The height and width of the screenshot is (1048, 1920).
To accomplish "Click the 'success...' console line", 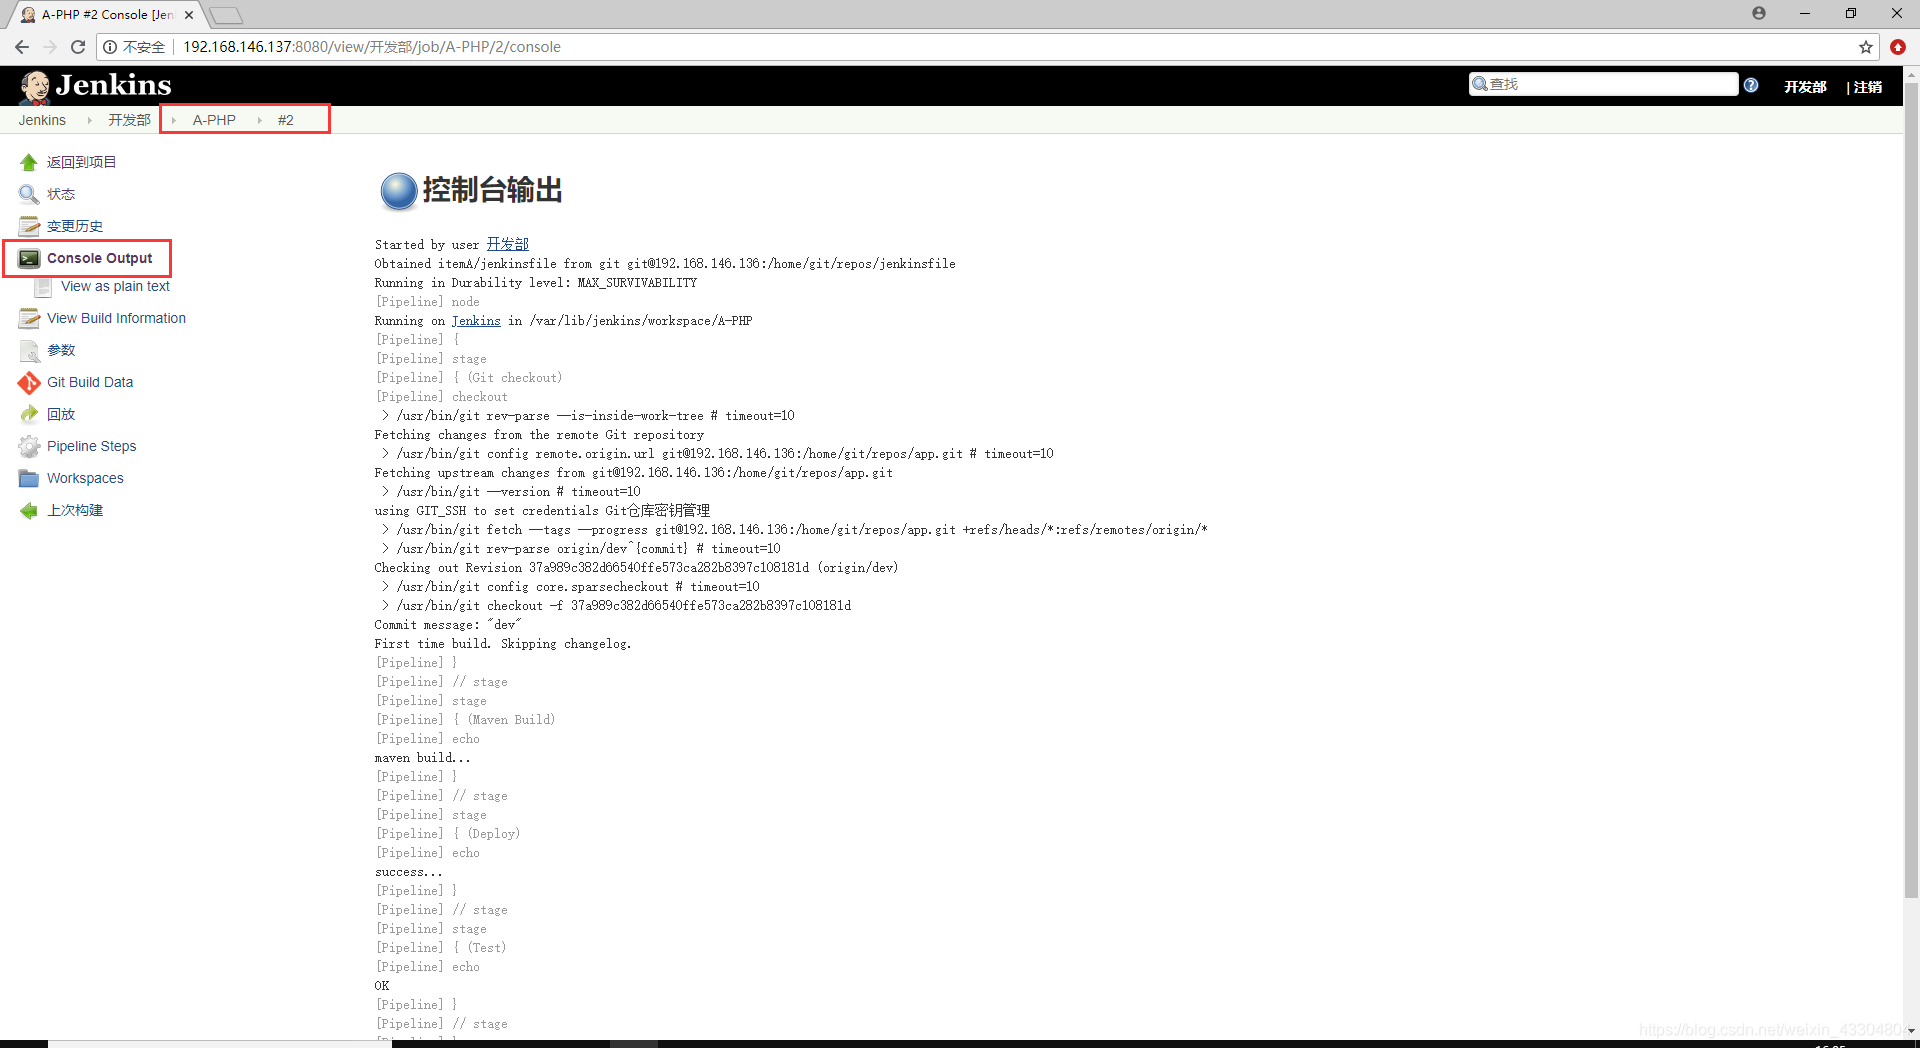I will 408,872.
